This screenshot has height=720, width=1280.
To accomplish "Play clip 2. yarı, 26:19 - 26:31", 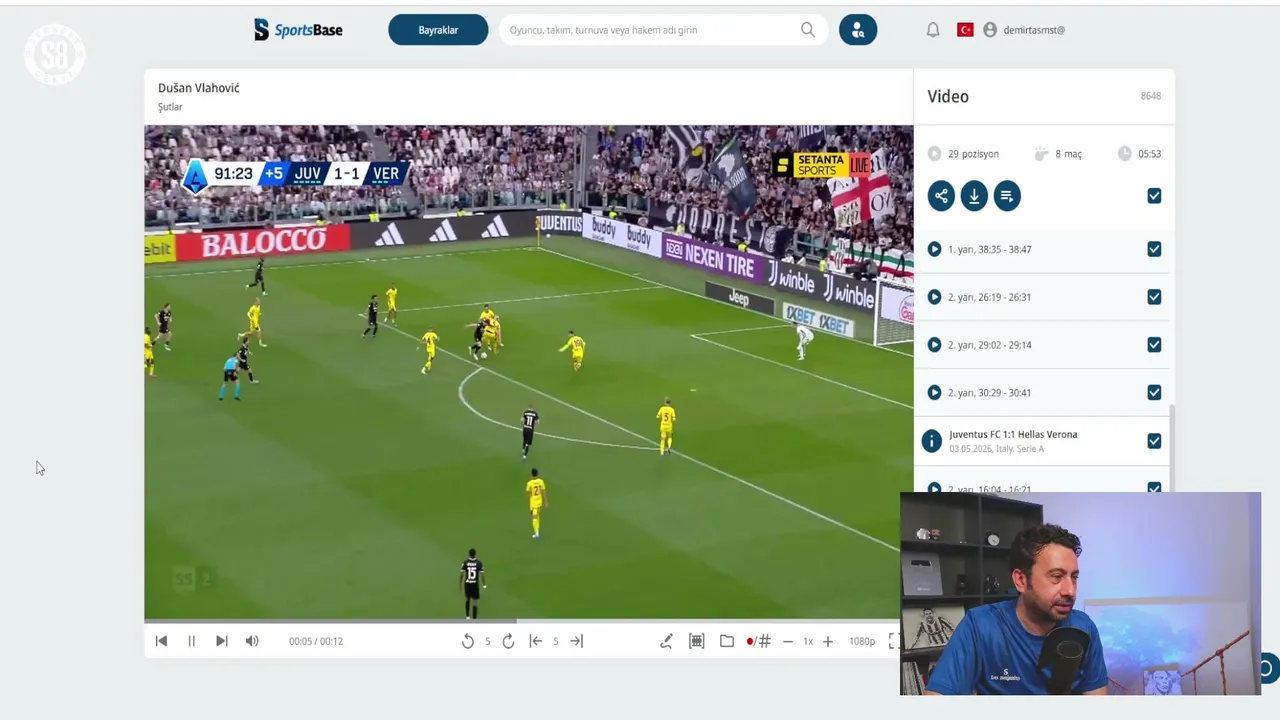I will coord(934,297).
